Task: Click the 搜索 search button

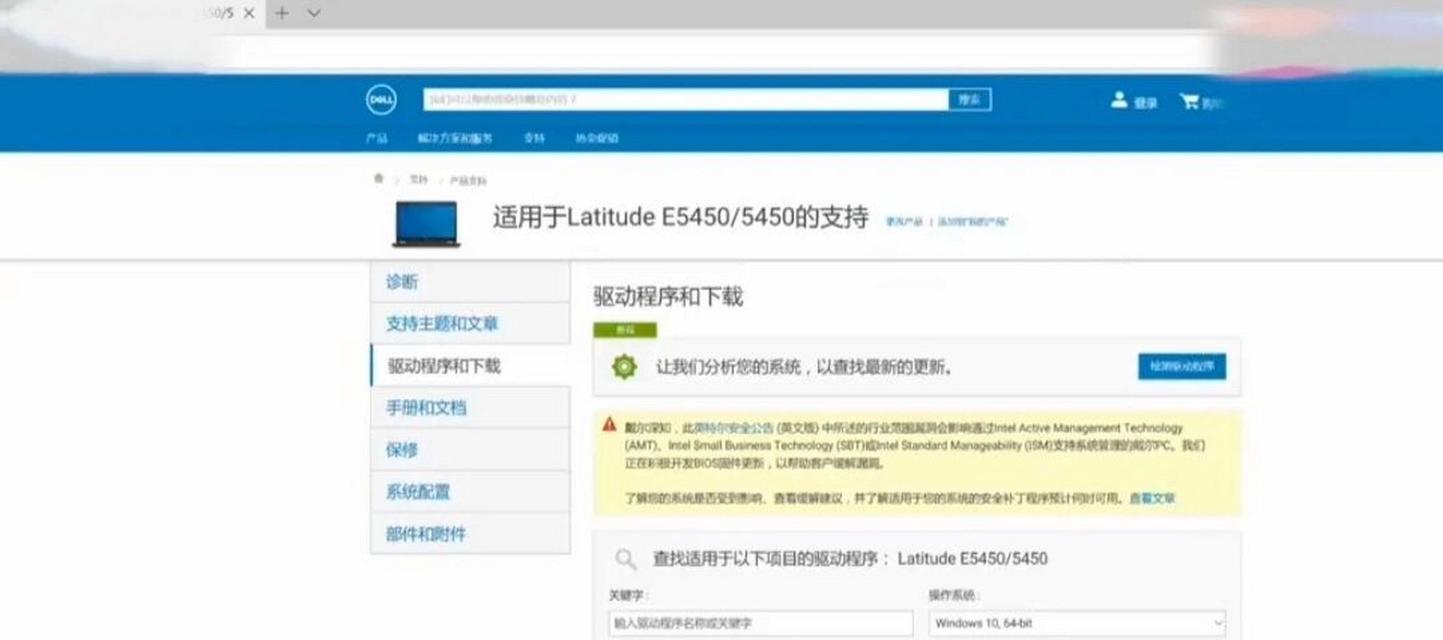Action: [970, 99]
